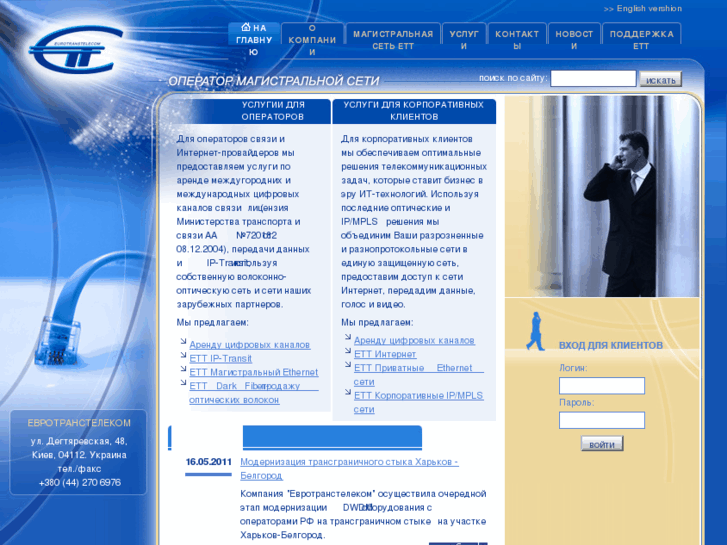This screenshot has width=727, height=545.
Task: Switch to English version link
Action: click(x=643, y=9)
